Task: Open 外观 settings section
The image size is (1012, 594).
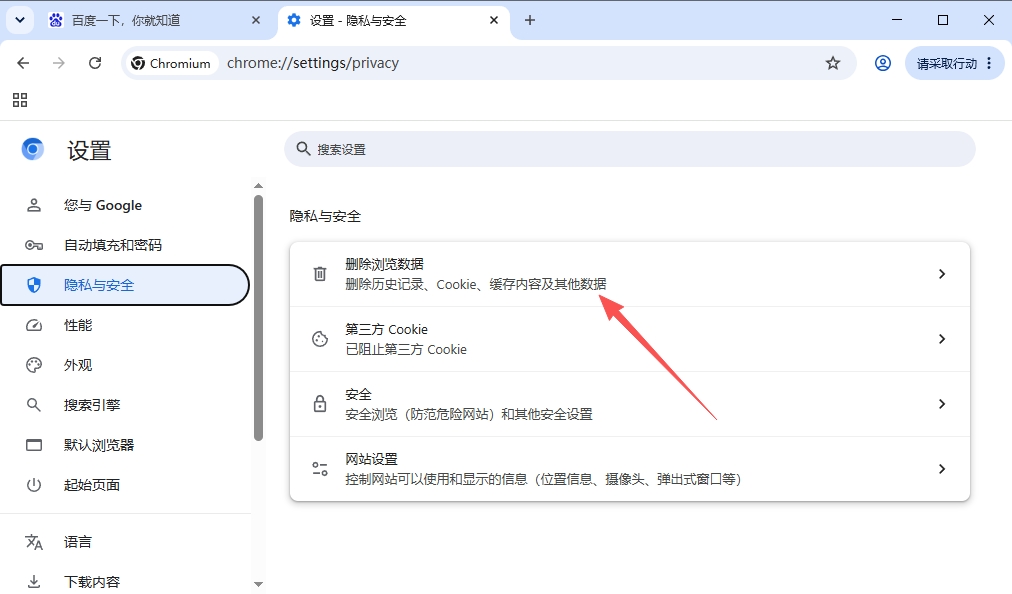Action: click(x=125, y=365)
